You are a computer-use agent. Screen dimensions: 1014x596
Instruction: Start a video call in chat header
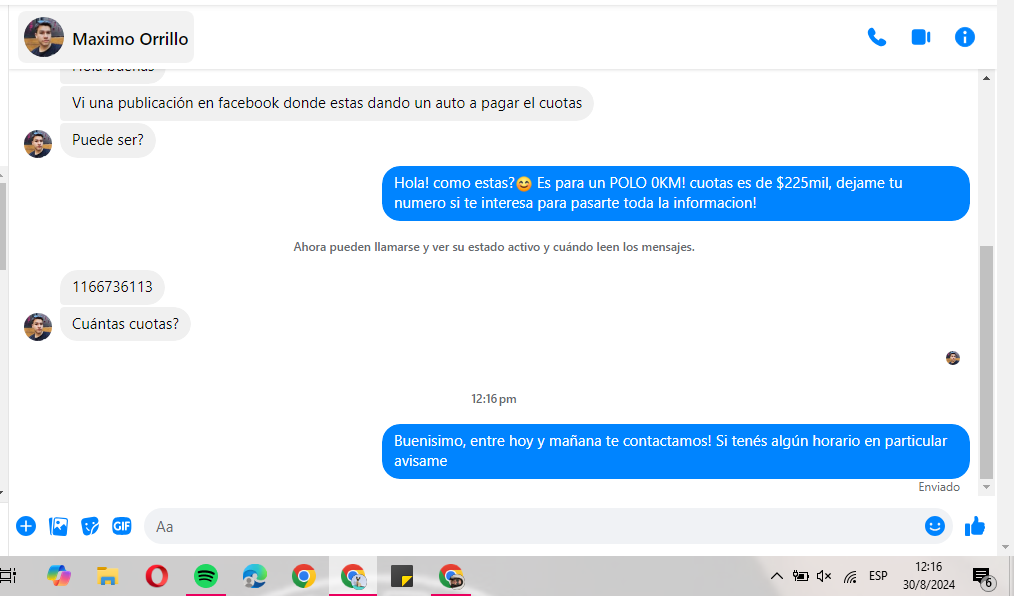(x=920, y=37)
